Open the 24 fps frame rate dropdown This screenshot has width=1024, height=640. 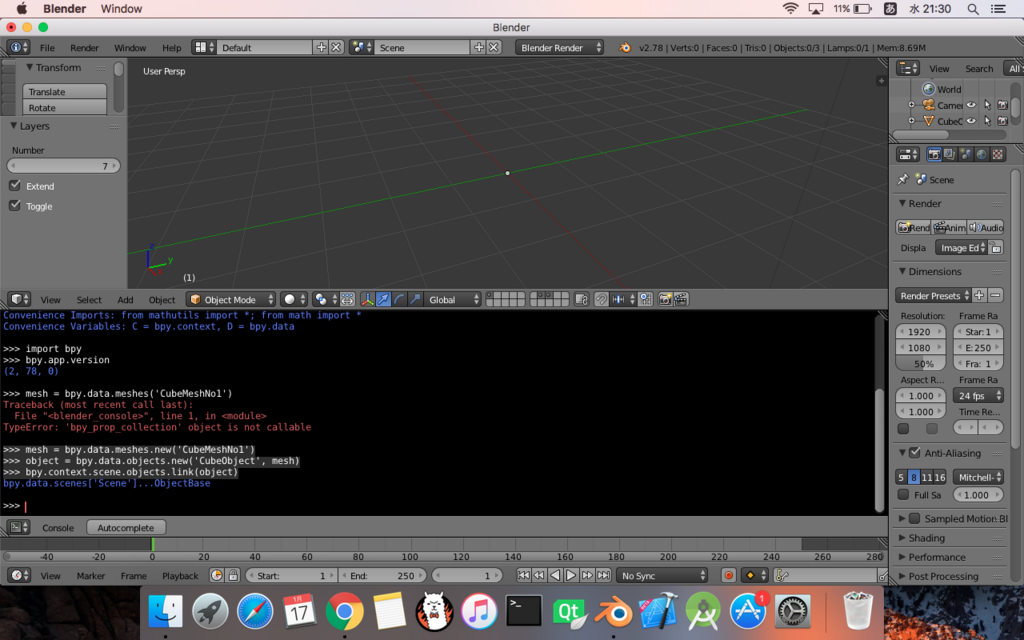coord(978,395)
